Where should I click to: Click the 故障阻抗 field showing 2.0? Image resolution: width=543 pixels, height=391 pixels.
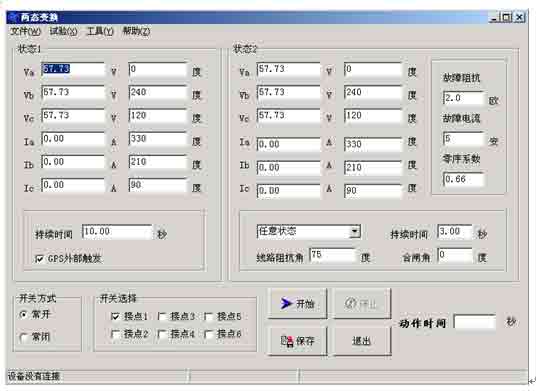(463, 98)
